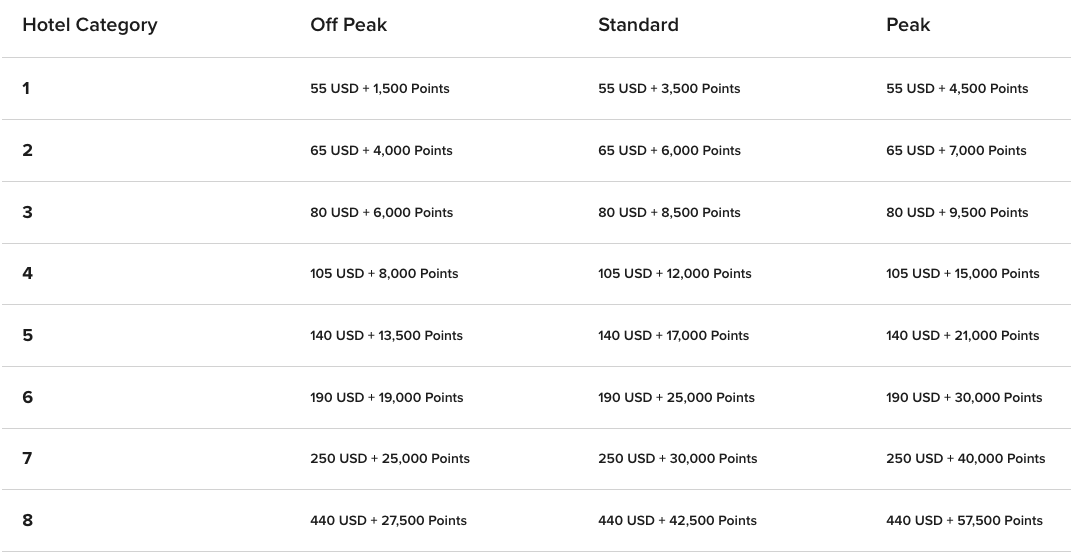The image size is (1071, 556).
Task: Select the Peak column header
Action: [908, 25]
